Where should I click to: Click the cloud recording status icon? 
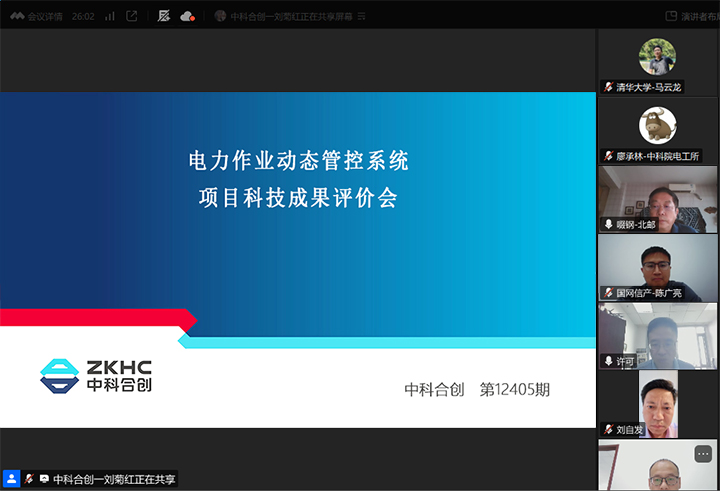(x=187, y=17)
